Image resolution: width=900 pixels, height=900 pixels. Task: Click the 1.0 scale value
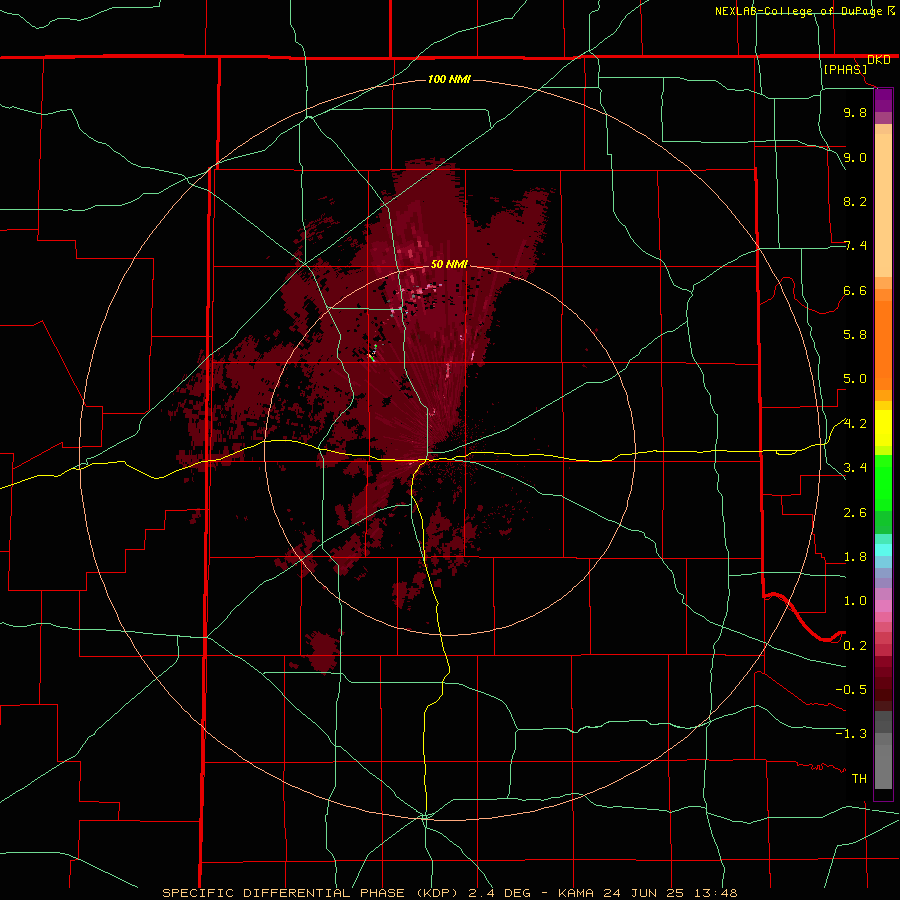(855, 600)
